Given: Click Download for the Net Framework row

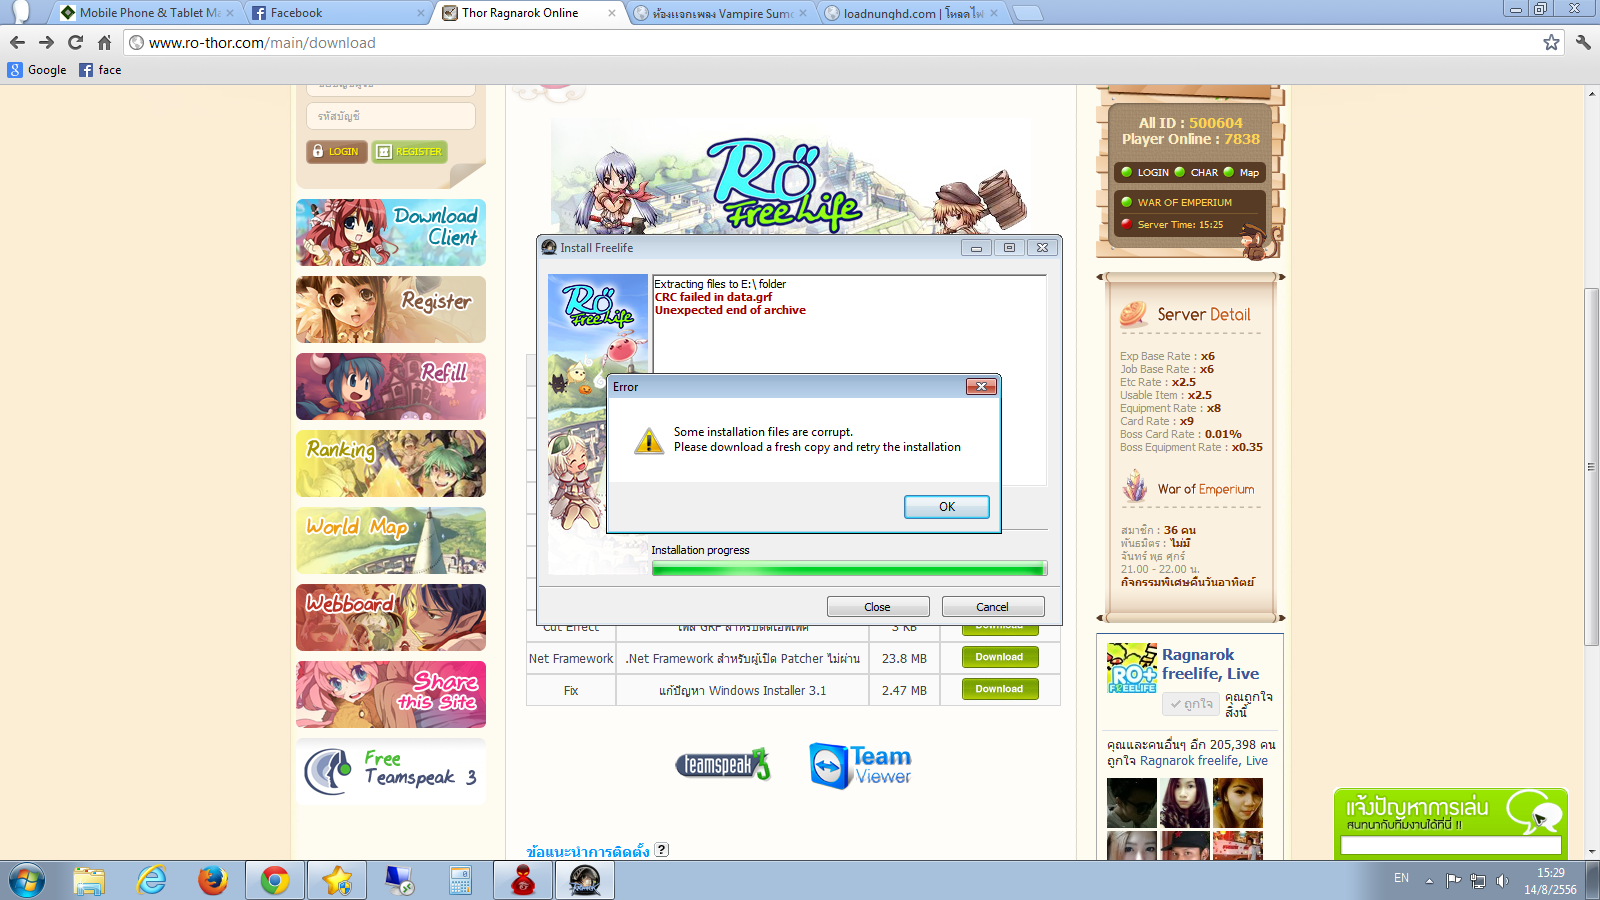Looking at the screenshot, I should tap(1000, 657).
